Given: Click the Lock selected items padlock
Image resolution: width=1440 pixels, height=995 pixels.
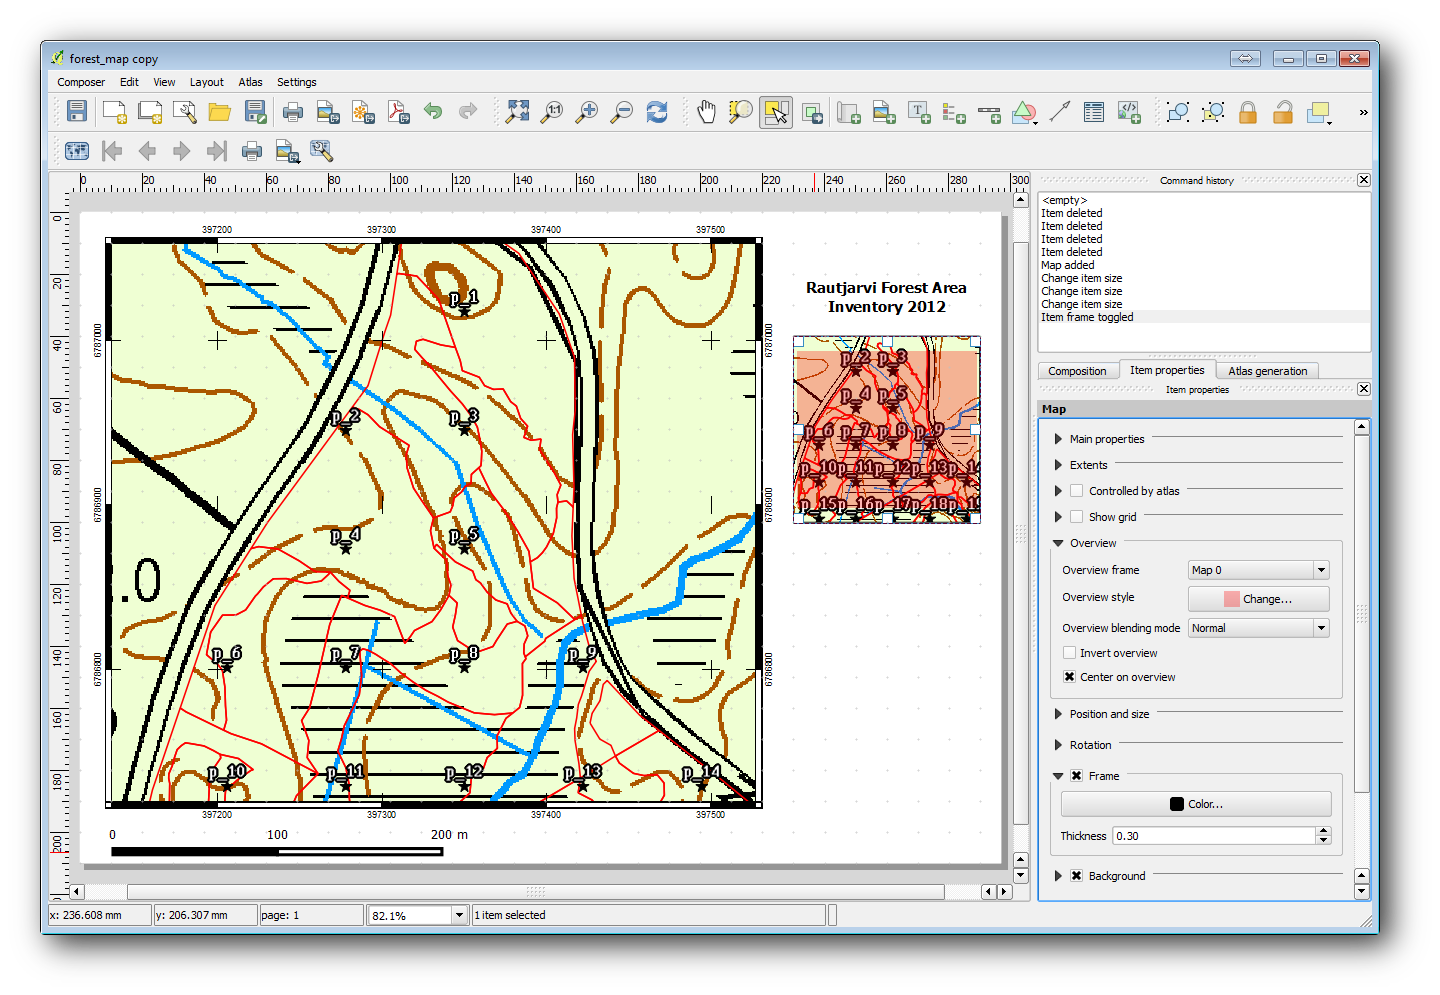Looking at the screenshot, I should click(x=1247, y=112).
